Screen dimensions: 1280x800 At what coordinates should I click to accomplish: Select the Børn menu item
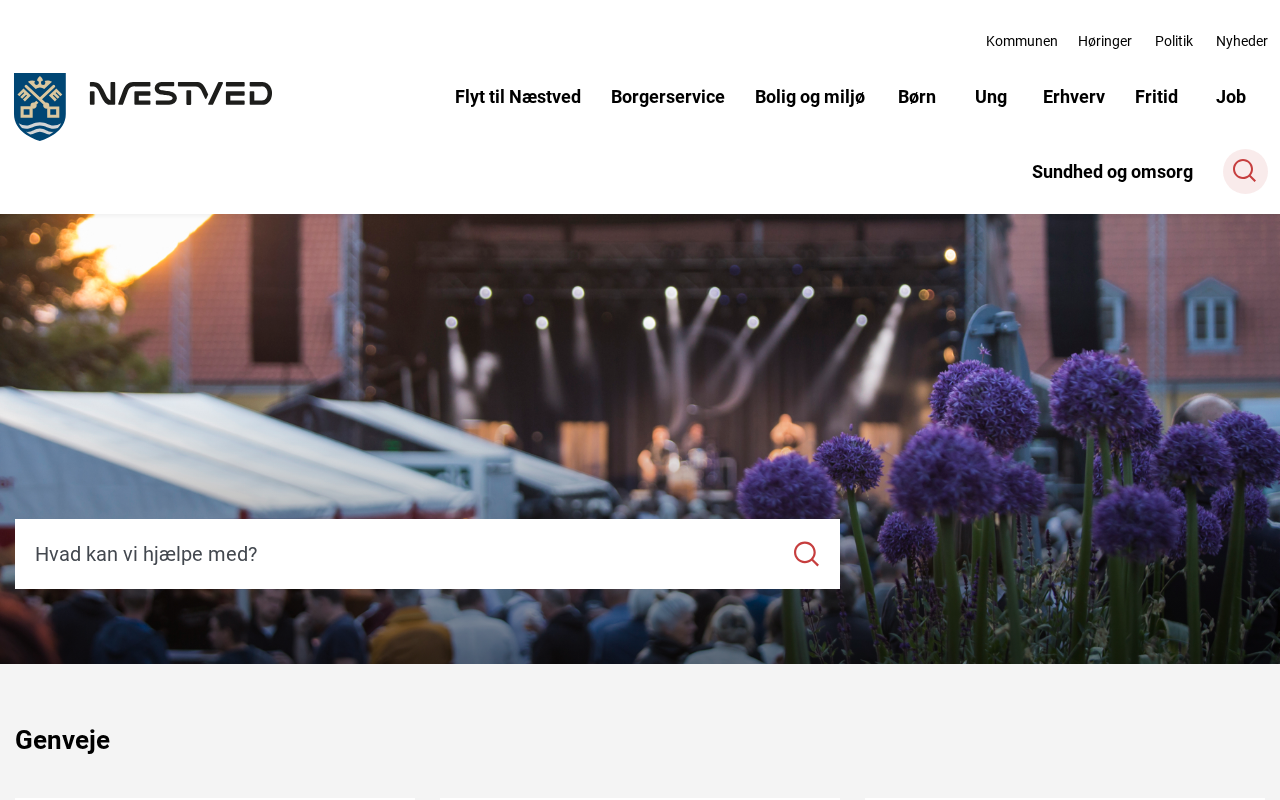point(917,97)
